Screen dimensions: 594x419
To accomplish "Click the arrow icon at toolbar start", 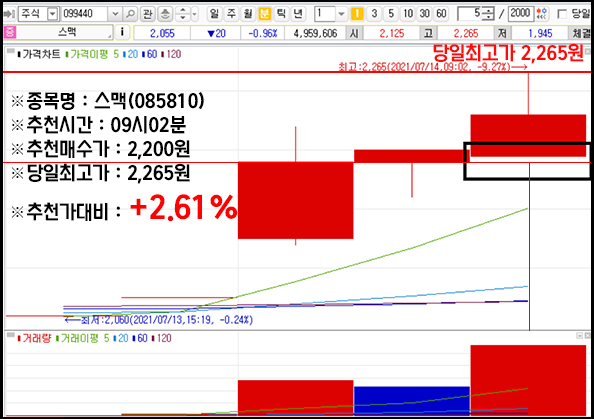I will pyautogui.click(x=9, y=14).
